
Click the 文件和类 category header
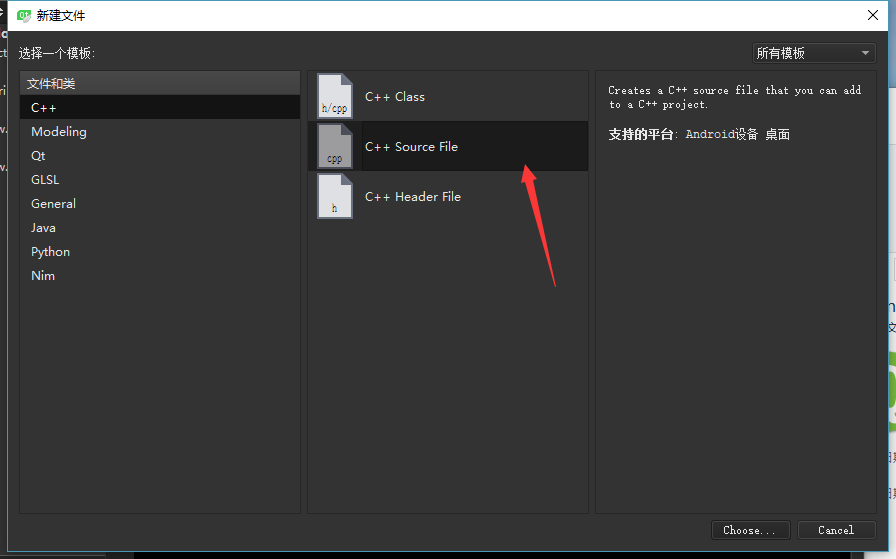tap(160, 83)
